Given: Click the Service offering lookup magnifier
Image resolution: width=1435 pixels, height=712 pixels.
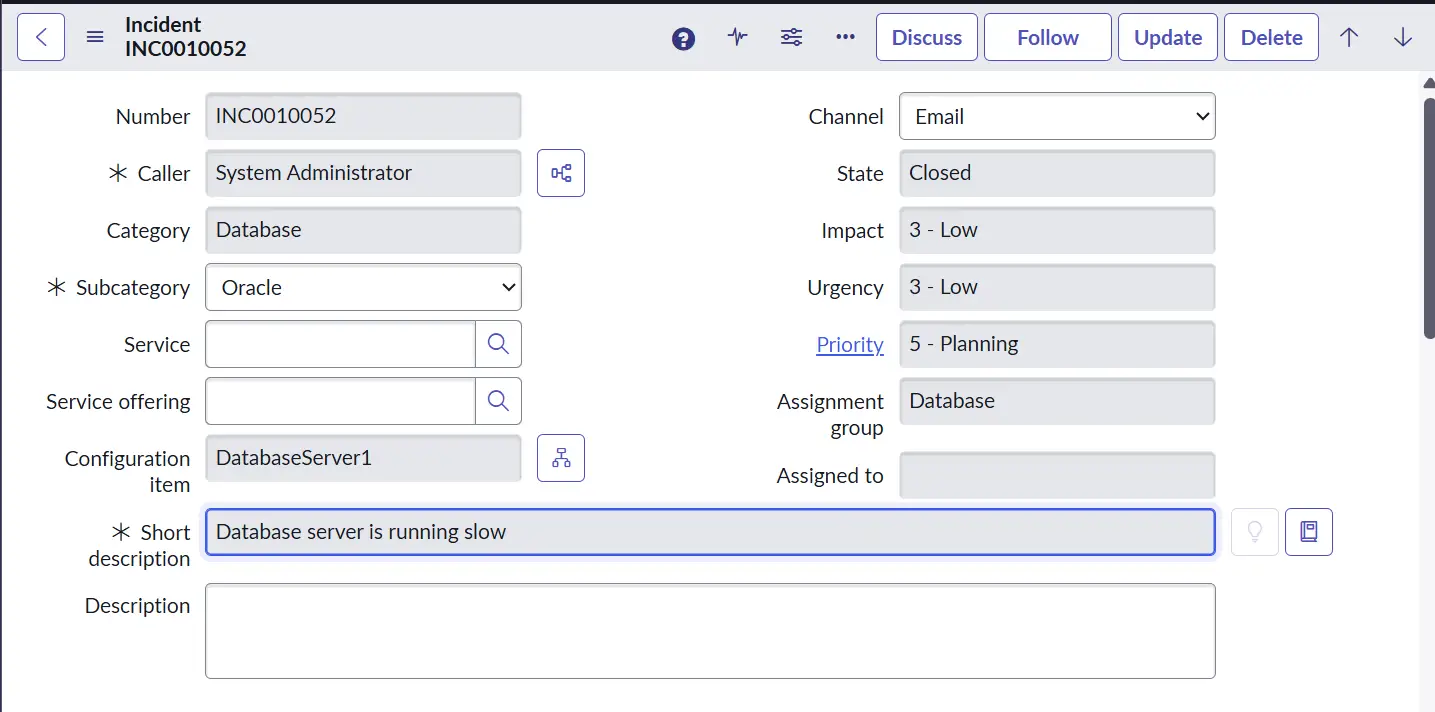Looking at the screenshot, I should [498, 401].
